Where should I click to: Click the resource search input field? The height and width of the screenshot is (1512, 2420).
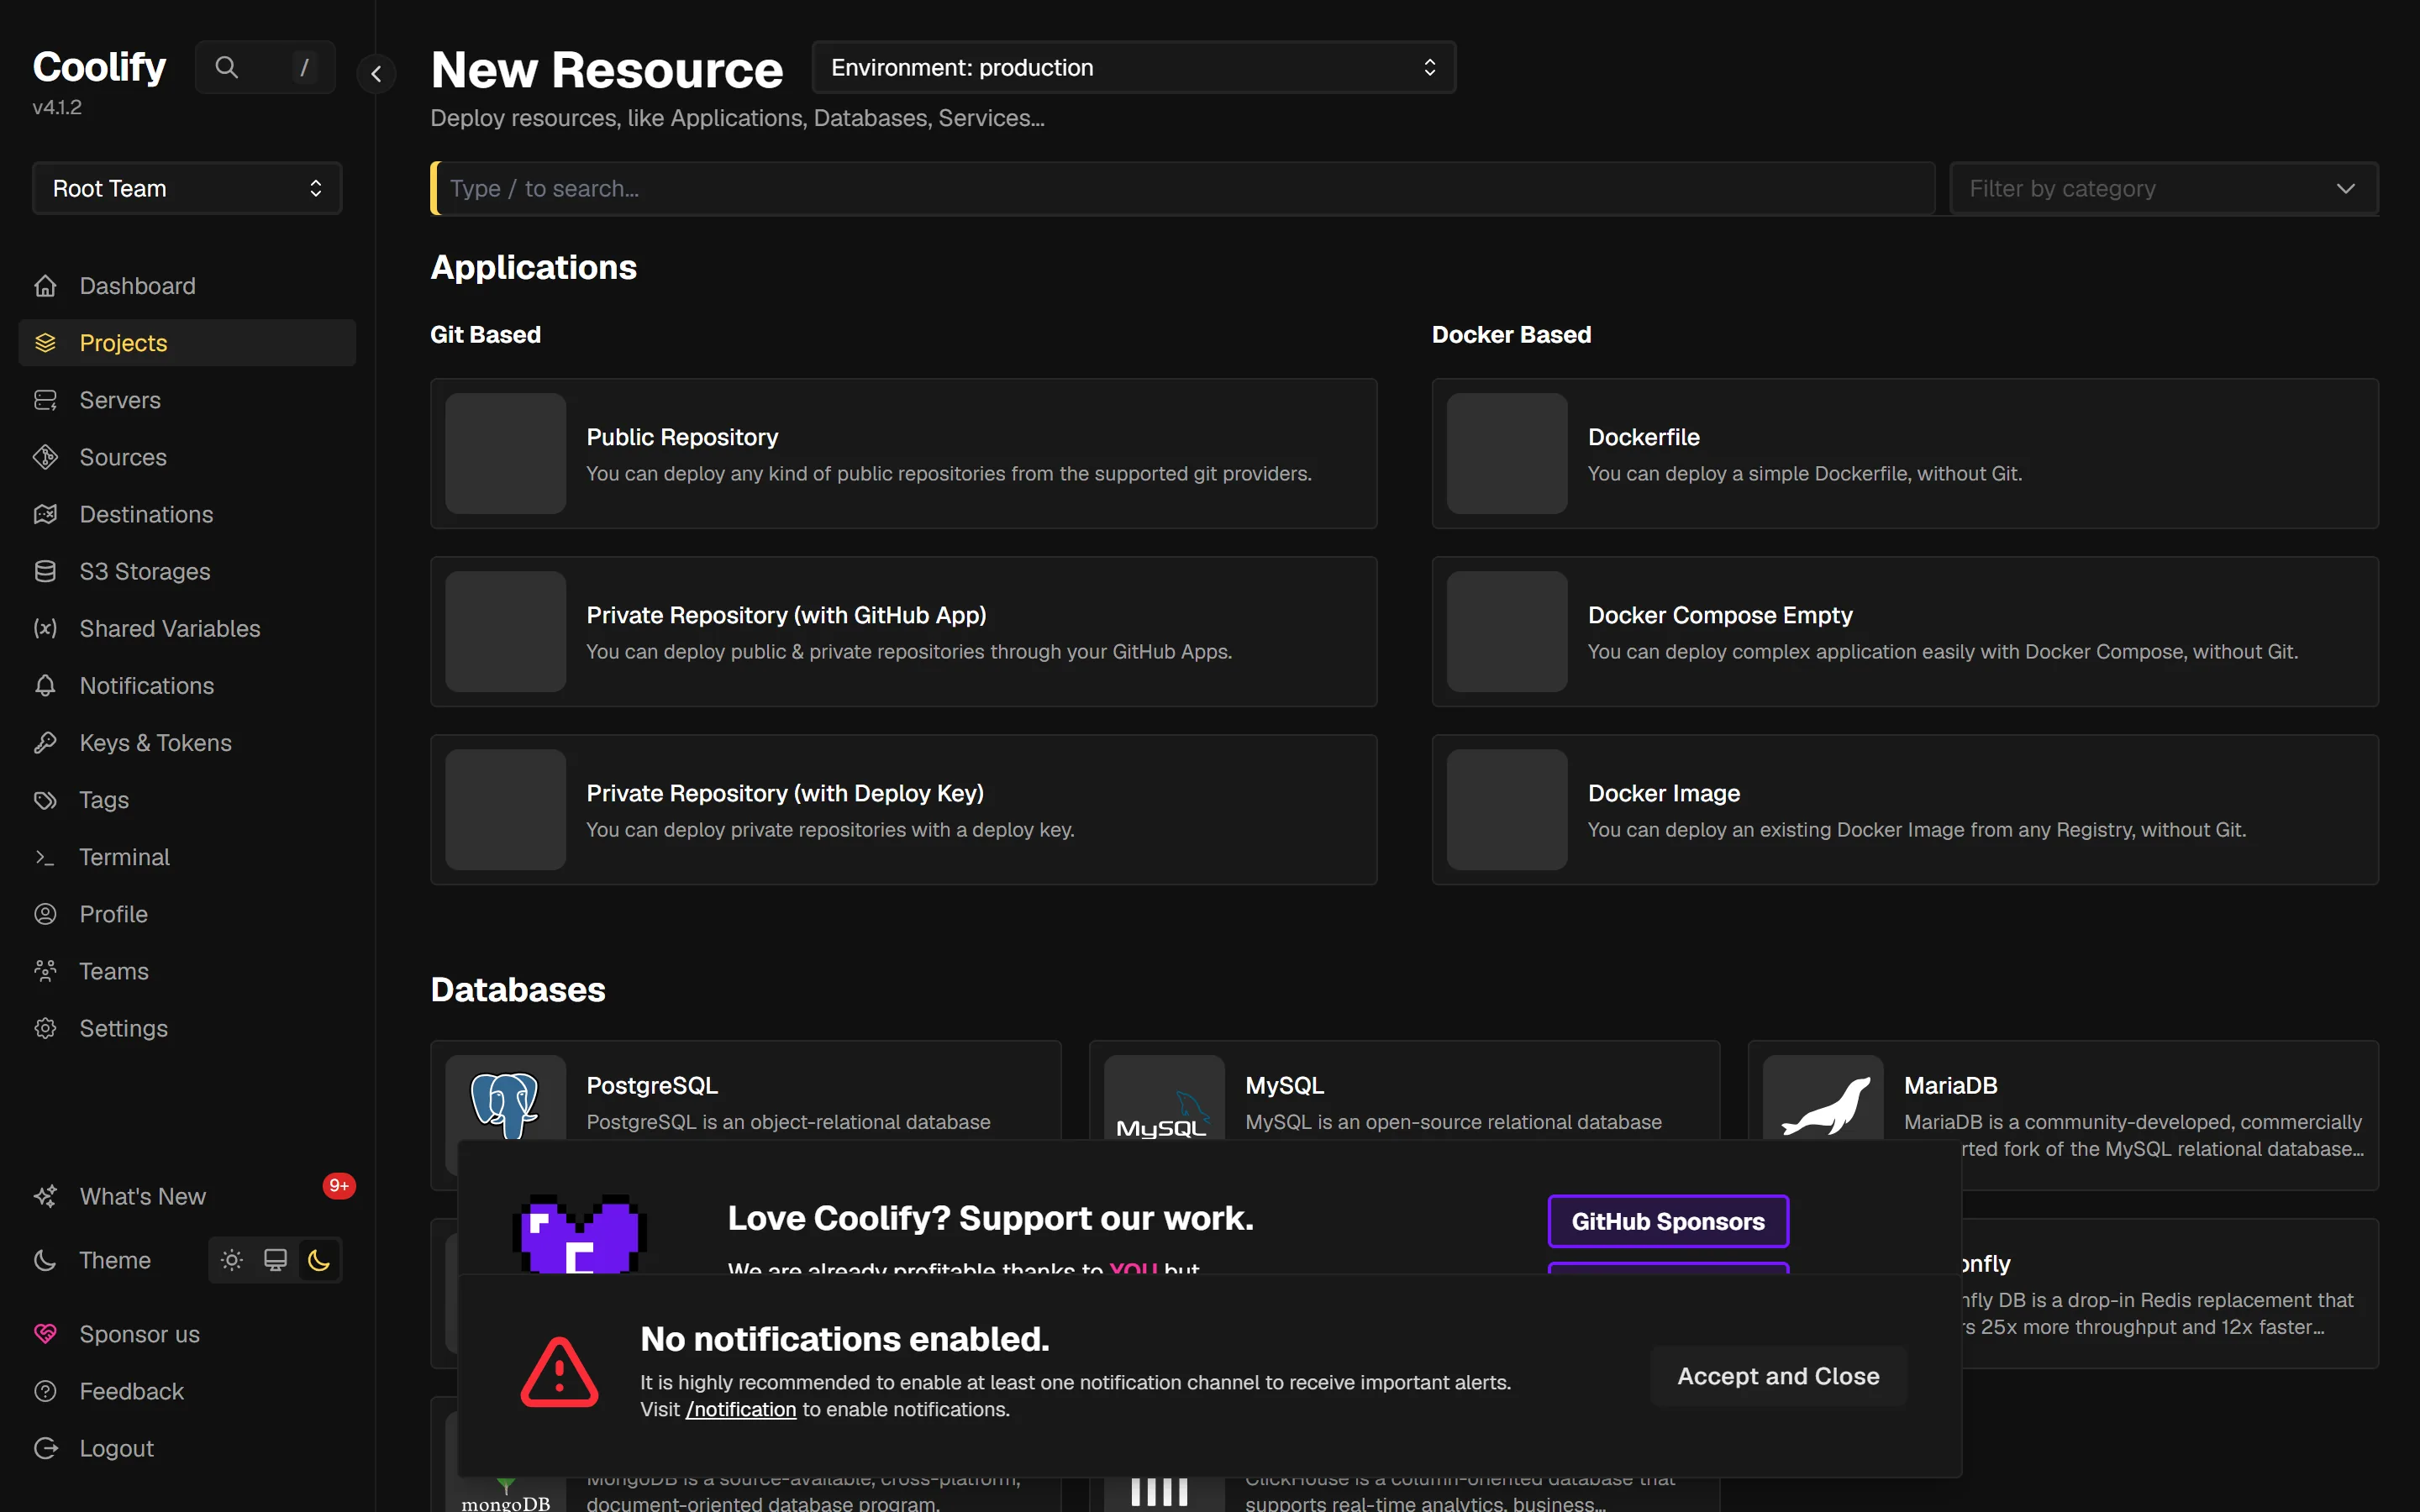point(1183,188)
